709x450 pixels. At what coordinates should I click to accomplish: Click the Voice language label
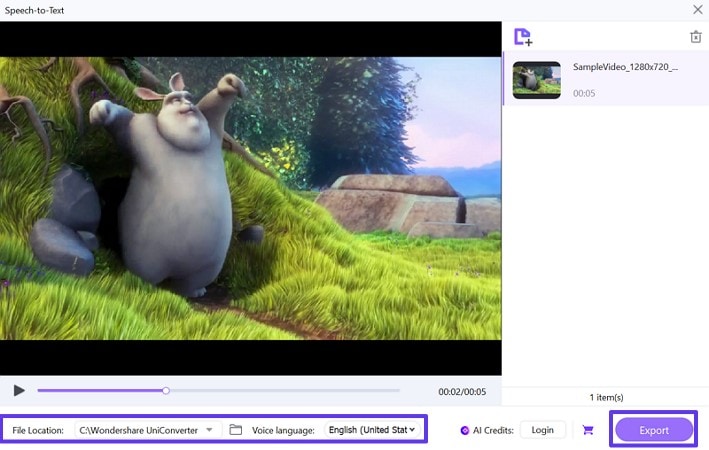283,430
